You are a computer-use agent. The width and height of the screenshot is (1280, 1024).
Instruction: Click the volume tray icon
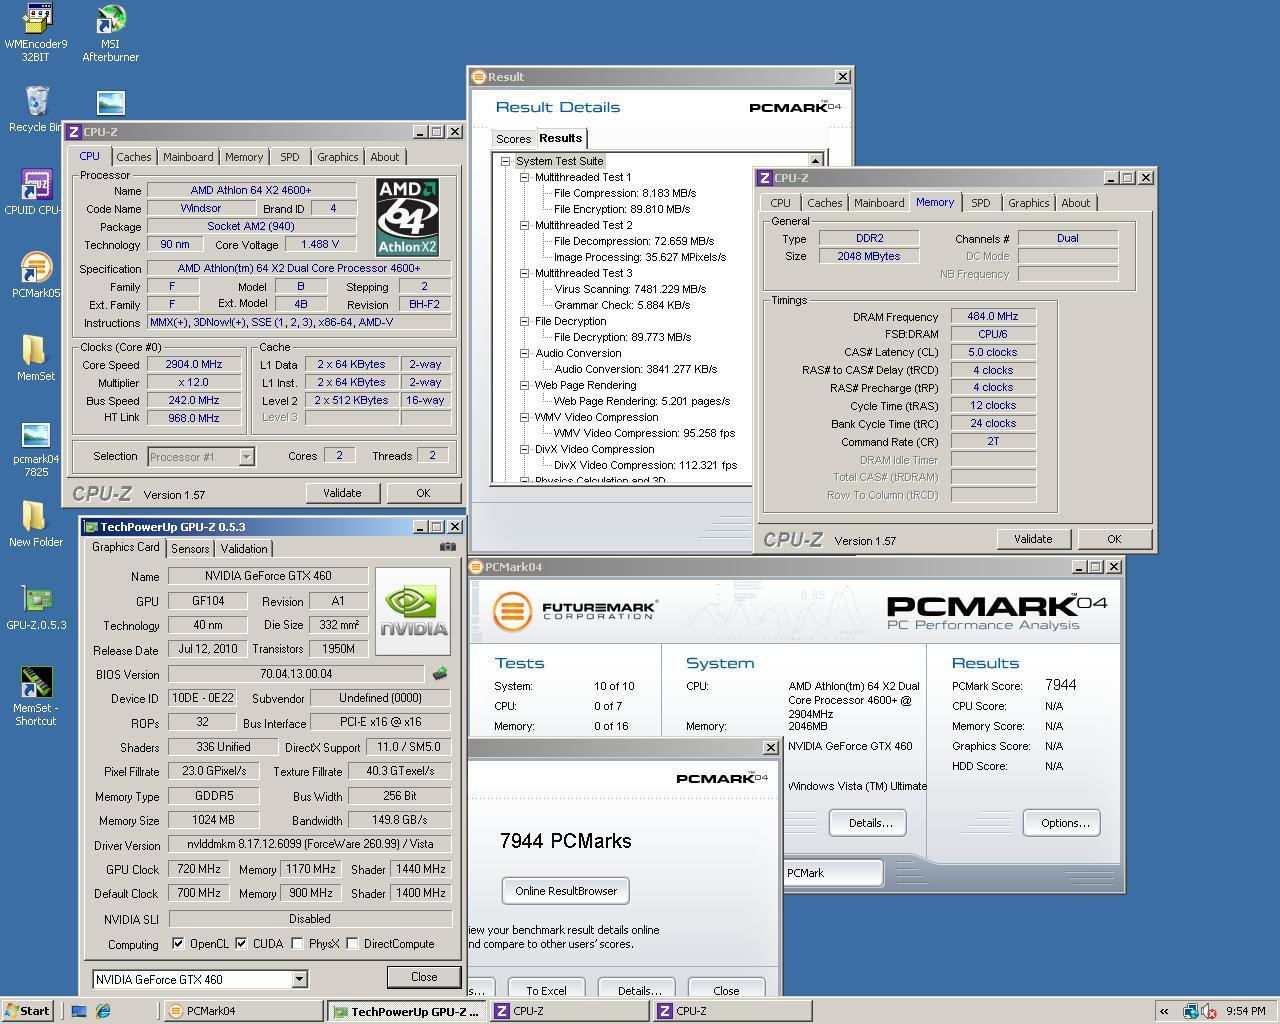point(1210,1011)
